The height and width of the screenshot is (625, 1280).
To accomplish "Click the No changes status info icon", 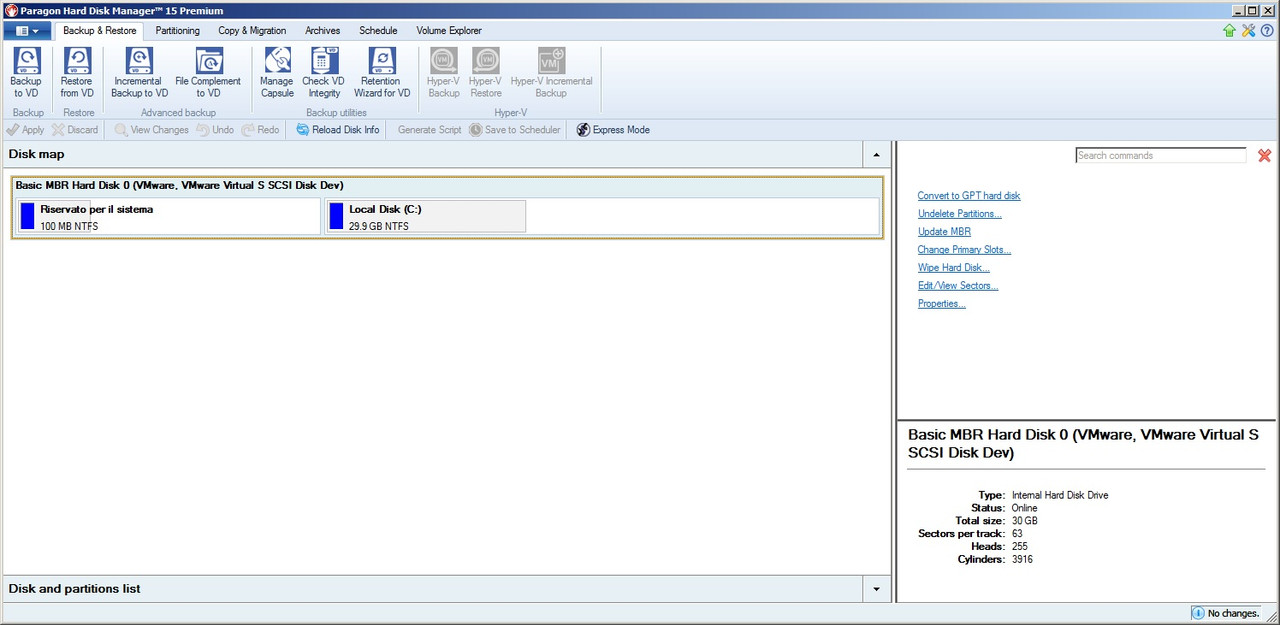I will (1198, 613).
